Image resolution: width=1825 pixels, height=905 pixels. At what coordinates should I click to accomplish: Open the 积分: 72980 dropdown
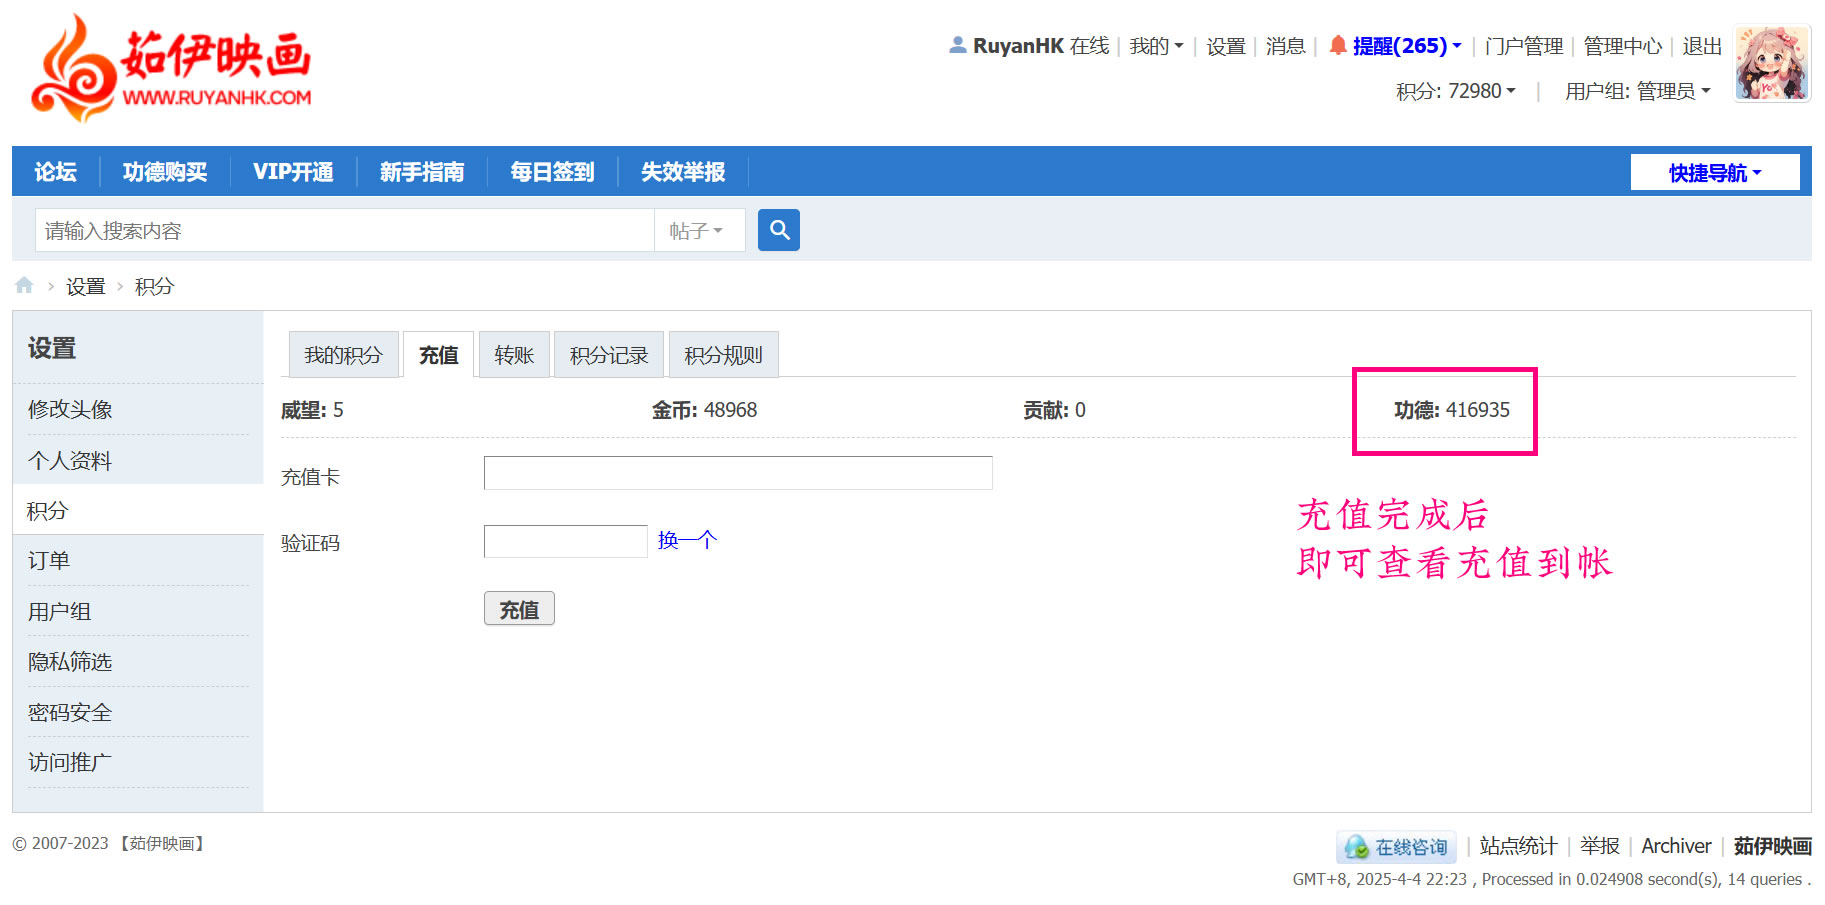pos(1455,91)
